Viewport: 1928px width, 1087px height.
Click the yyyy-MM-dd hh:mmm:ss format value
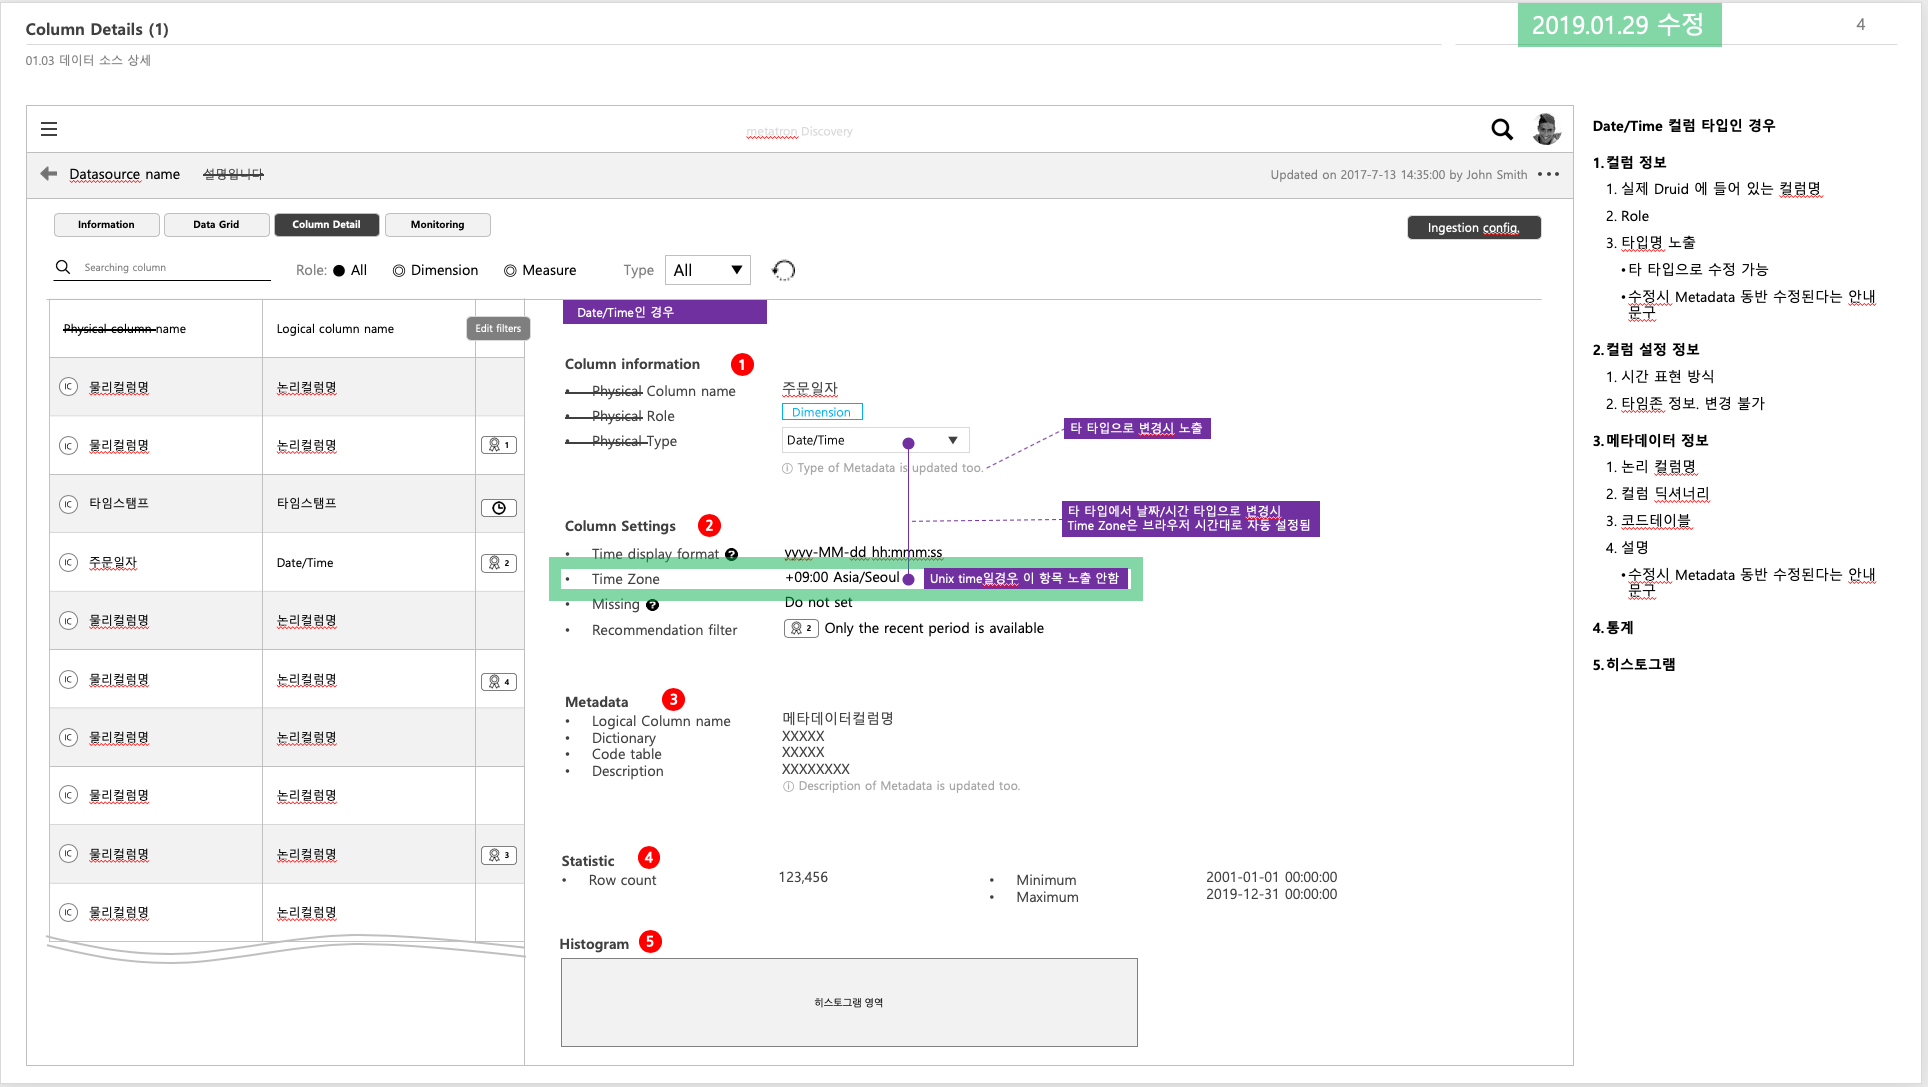[x=863, y=552]
